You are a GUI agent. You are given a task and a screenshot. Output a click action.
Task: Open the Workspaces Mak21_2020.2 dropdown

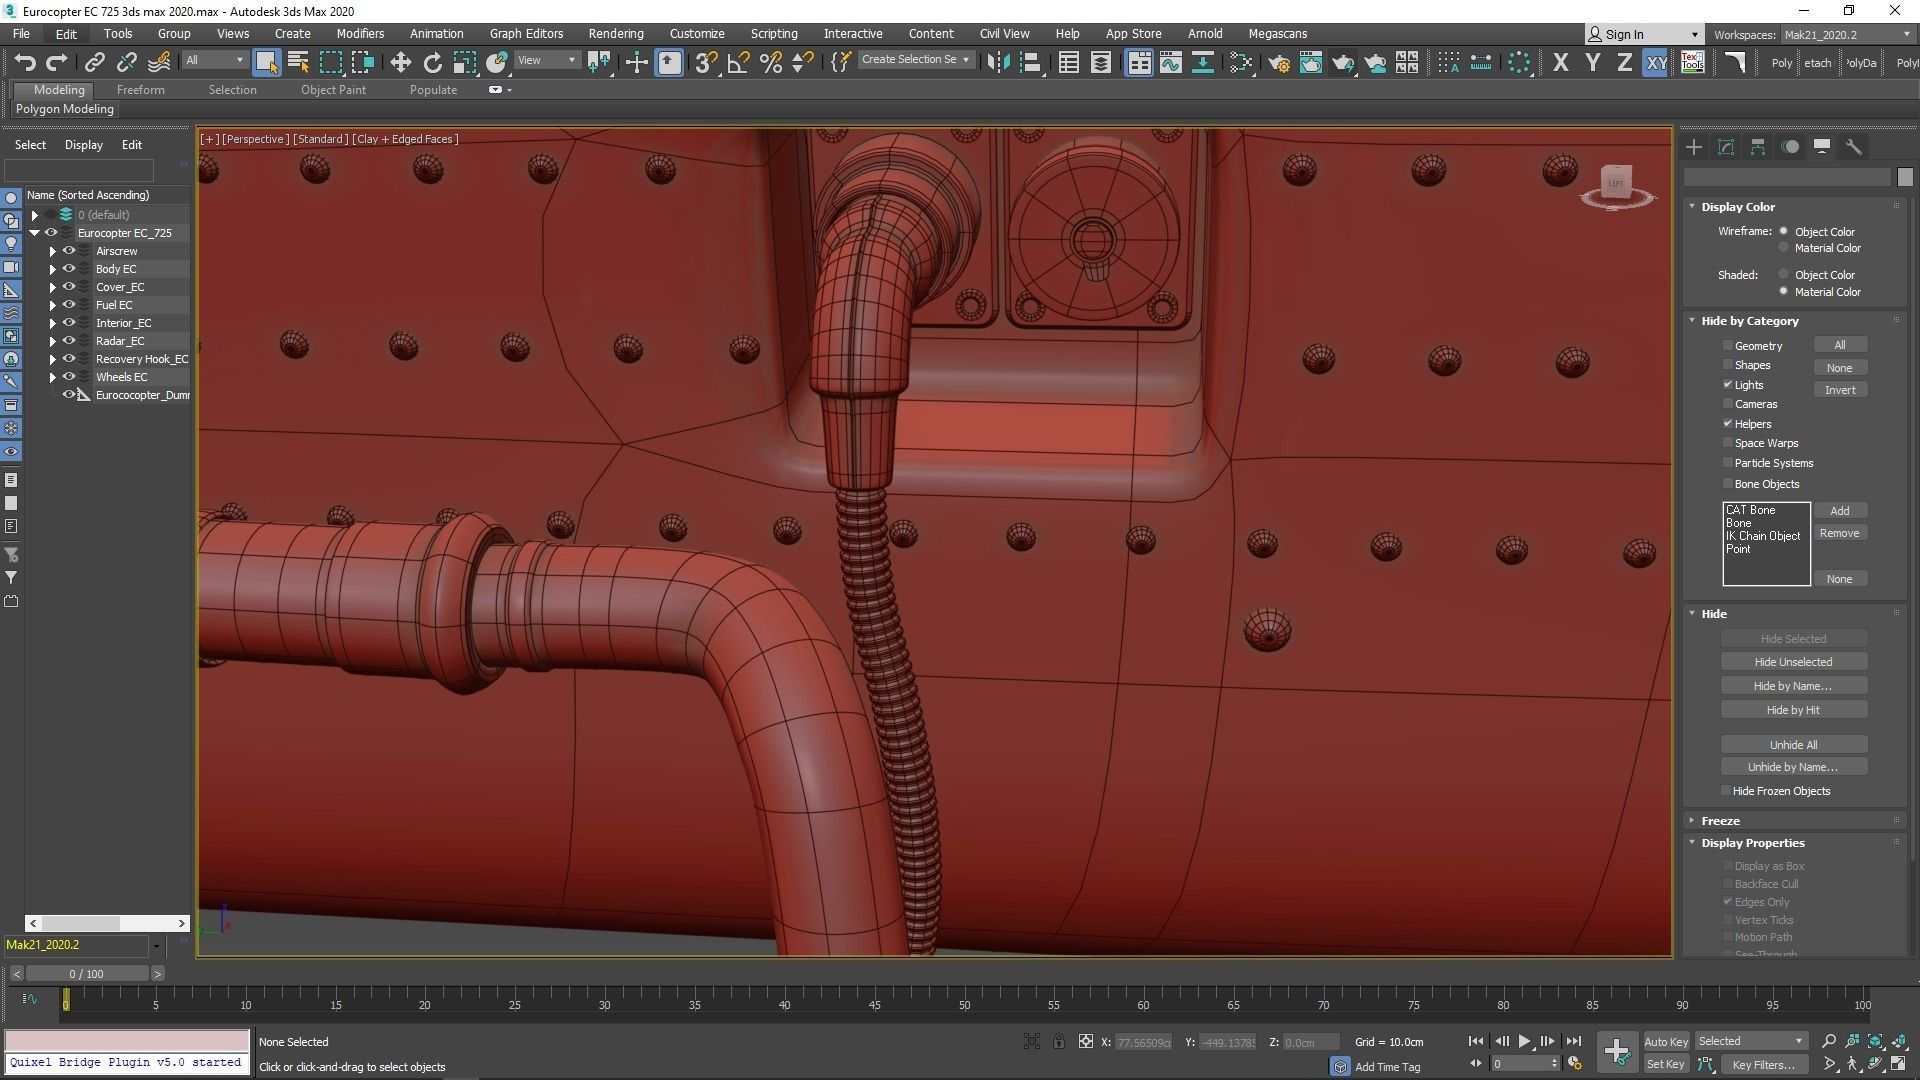point(1845,35)
